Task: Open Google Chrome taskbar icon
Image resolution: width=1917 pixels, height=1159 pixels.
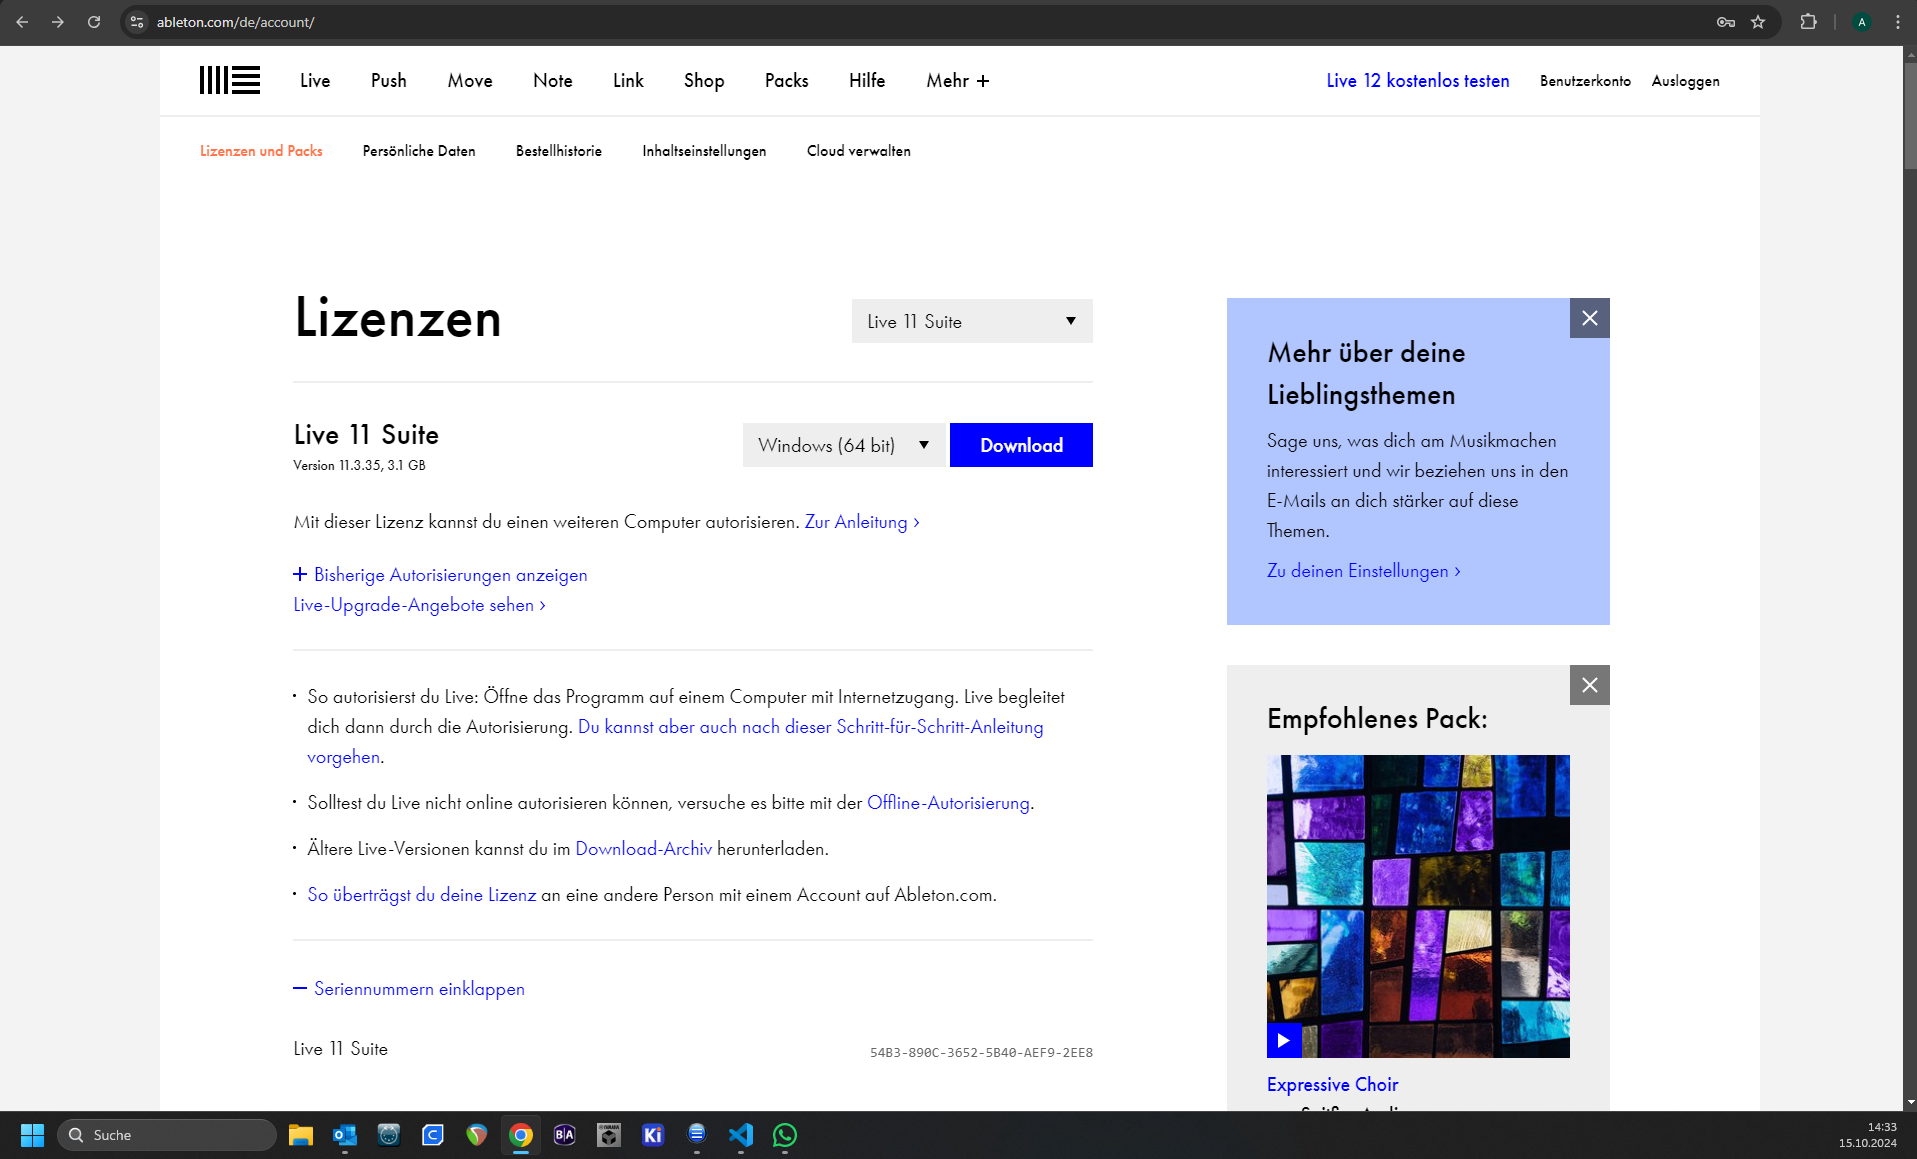Action: (x=521, y=1135)
